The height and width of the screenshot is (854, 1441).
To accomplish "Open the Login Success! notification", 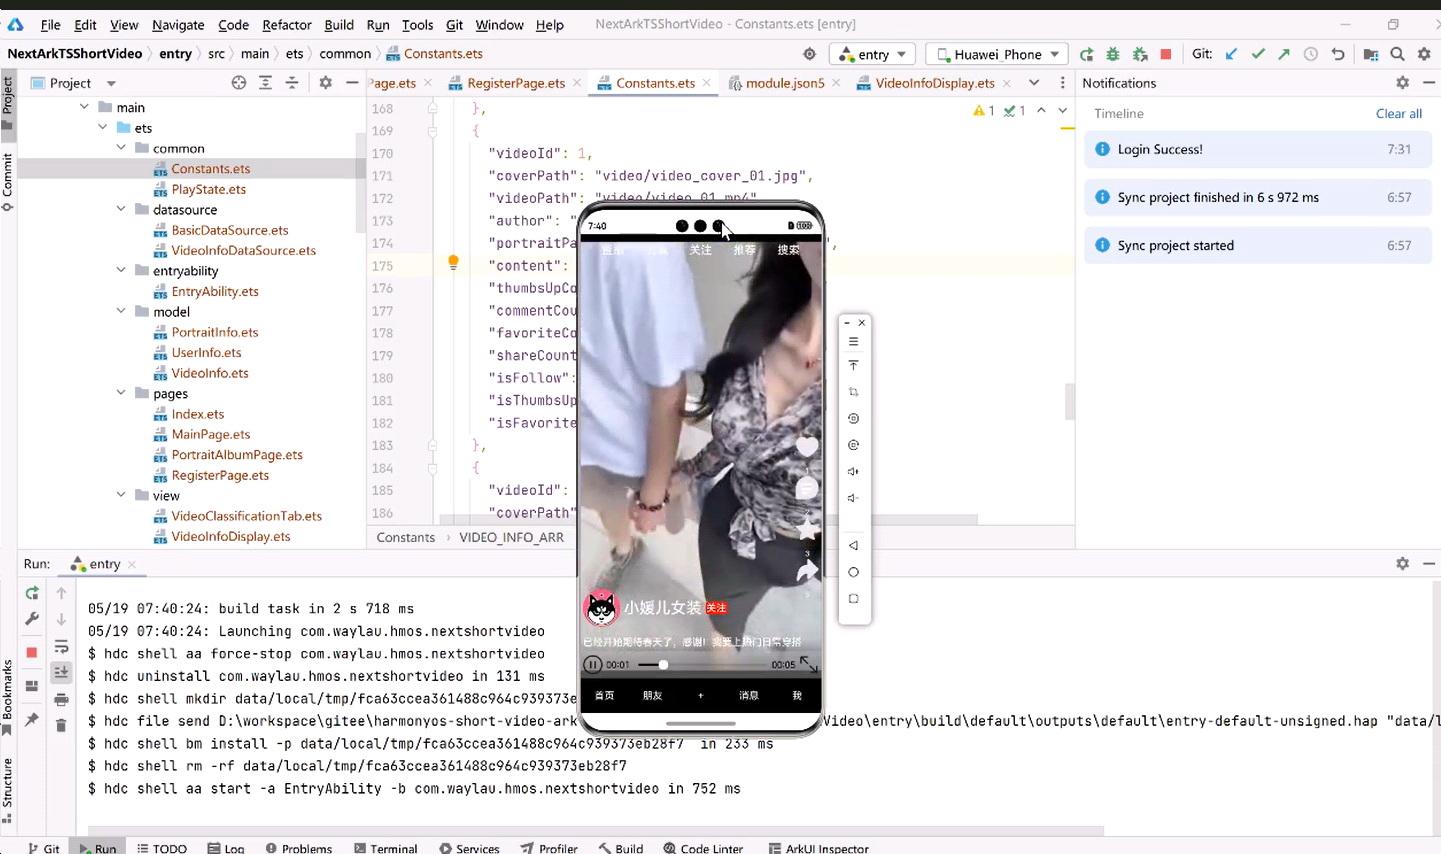I will [1258, 149].
